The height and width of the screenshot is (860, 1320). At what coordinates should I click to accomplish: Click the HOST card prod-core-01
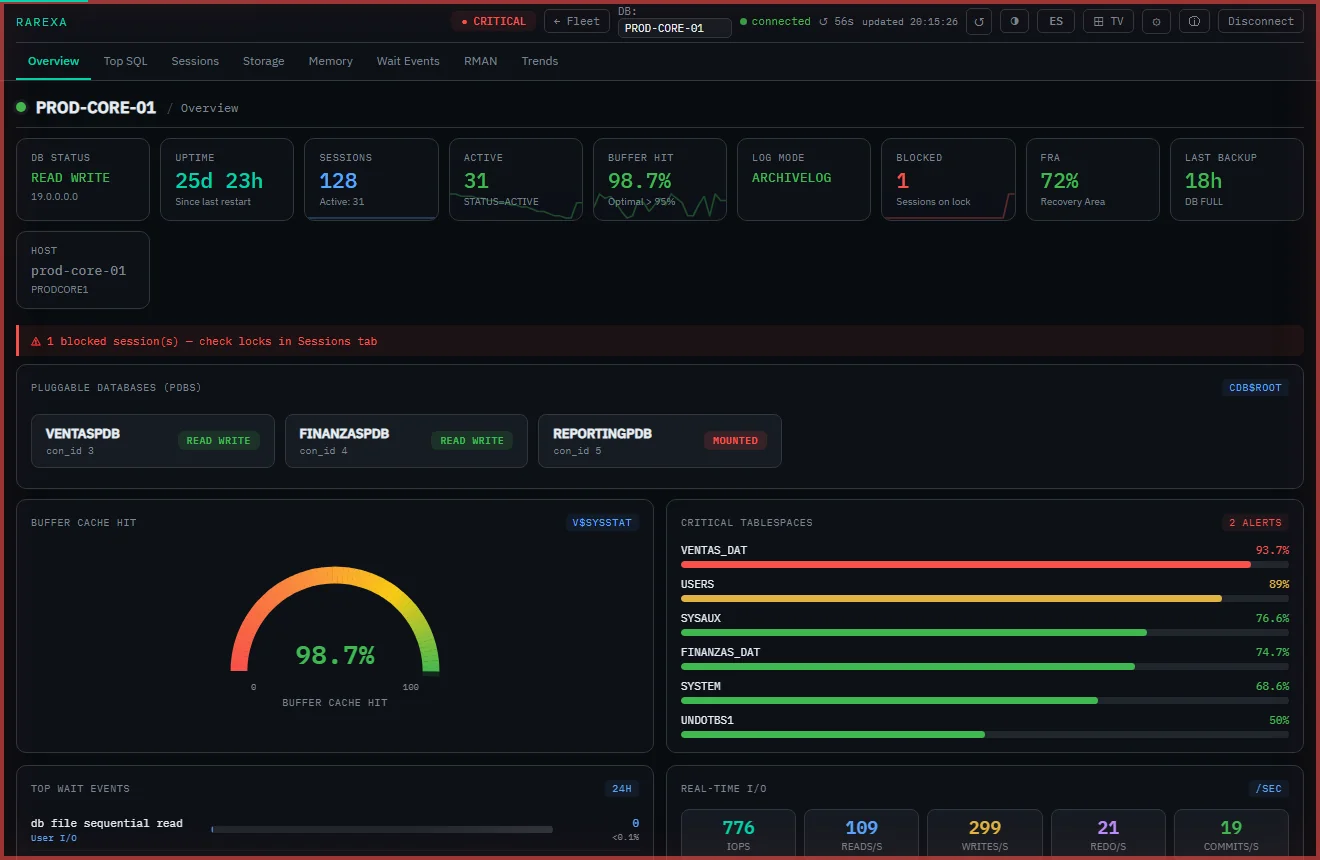click(x=83, y=270)
